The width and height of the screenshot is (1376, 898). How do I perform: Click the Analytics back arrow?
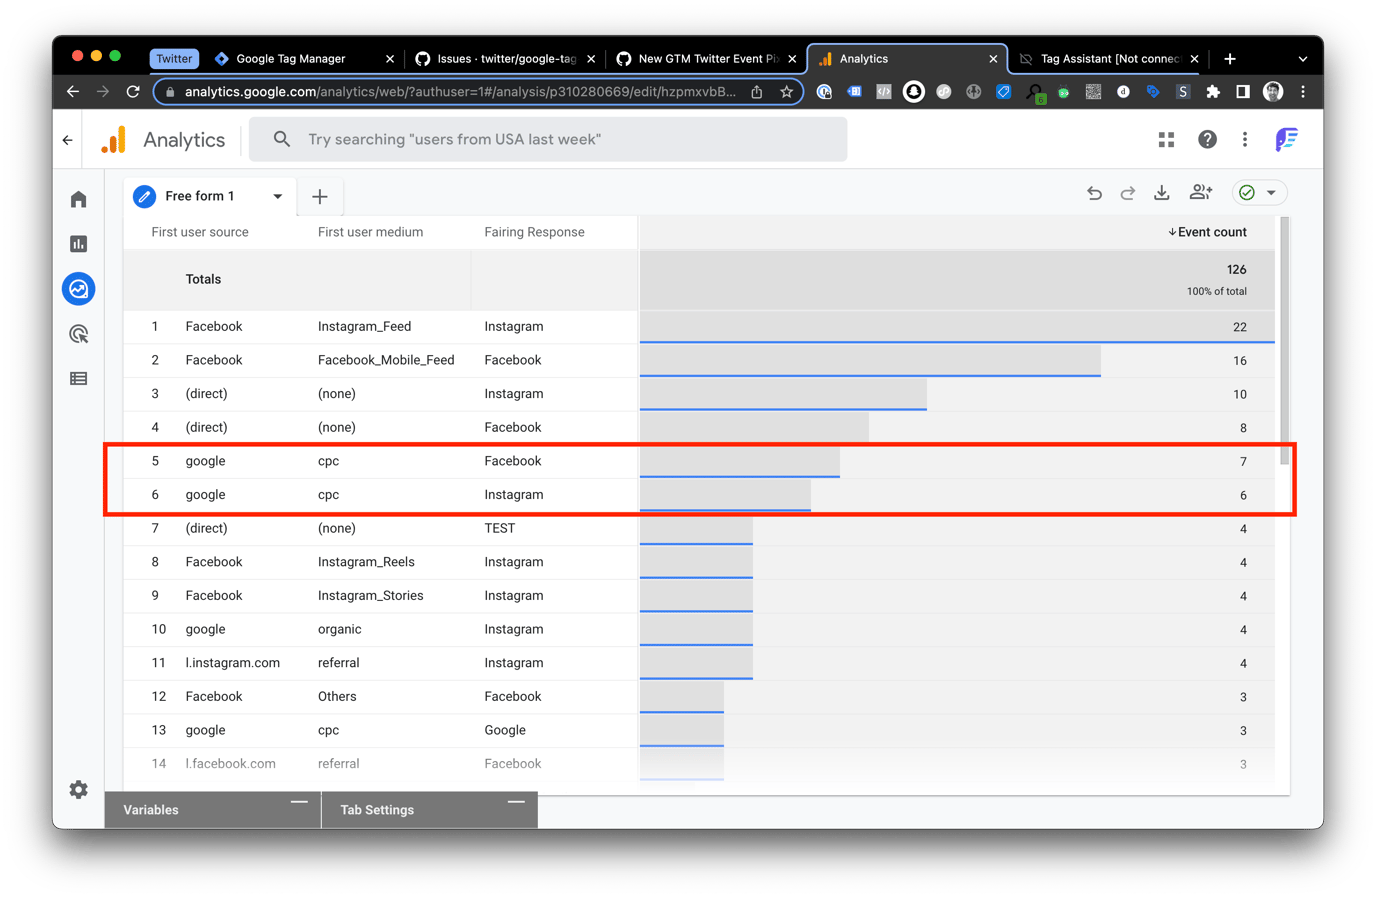[x=67, y=140]
